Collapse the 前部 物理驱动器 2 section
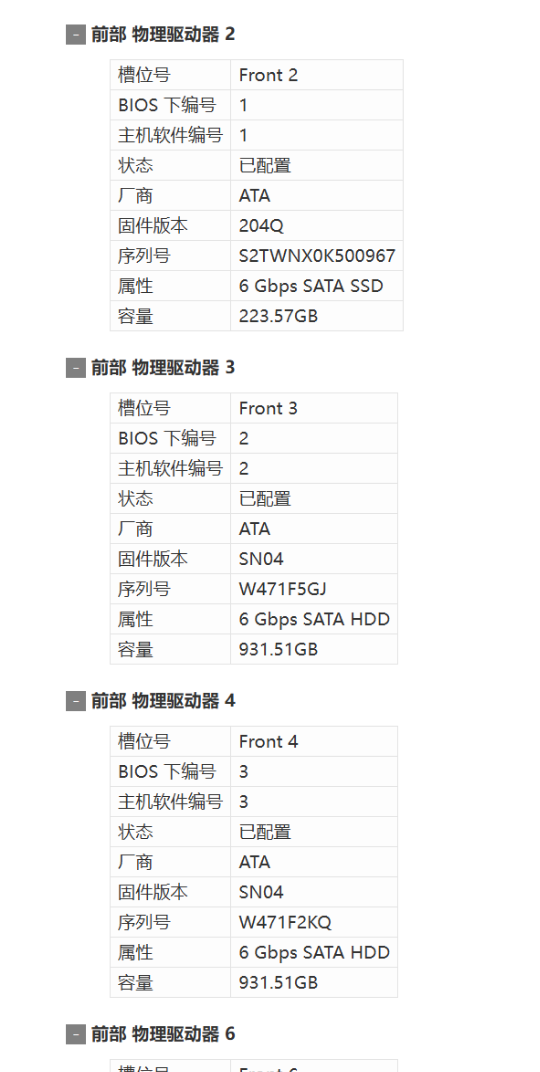Image resolution: width=540 pixels, height=1072 pixels. tap(75, 34)
